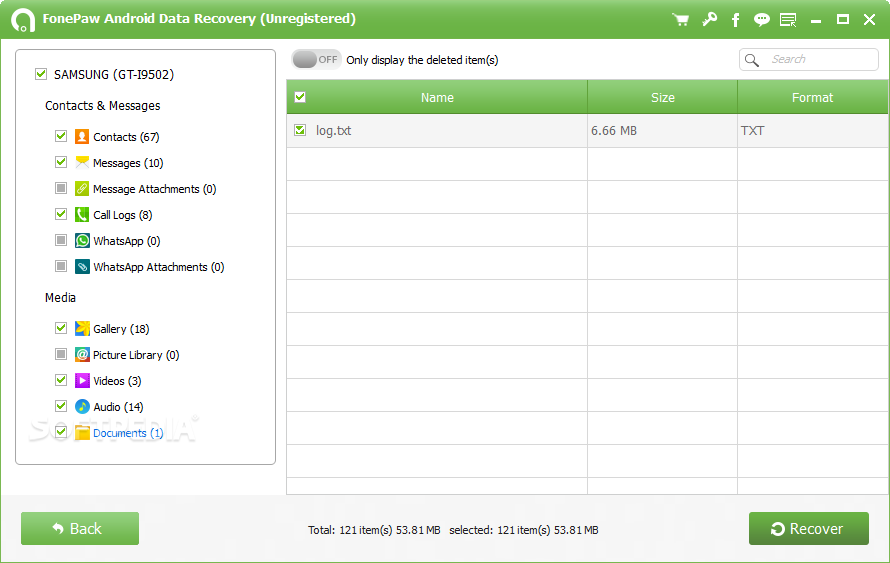
Task: Click the WhatsApp icon
Action: point(82,241)
